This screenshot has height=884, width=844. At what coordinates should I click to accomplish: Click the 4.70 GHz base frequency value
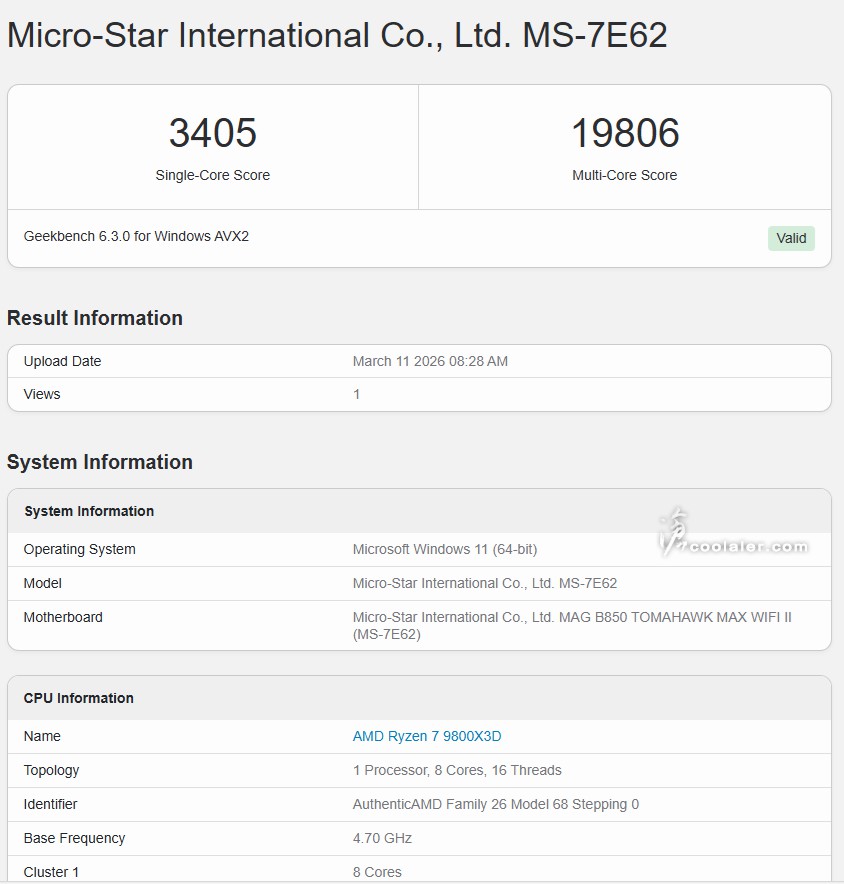pos(382,838)
